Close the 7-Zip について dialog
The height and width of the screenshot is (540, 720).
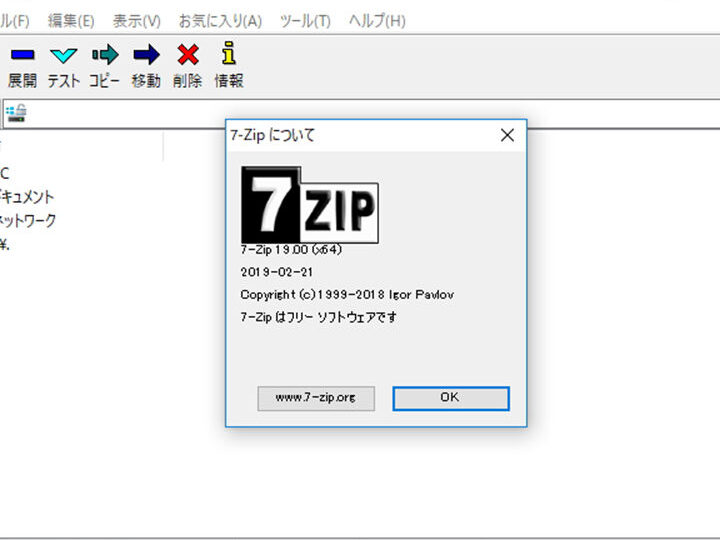[x=507, y=135]
